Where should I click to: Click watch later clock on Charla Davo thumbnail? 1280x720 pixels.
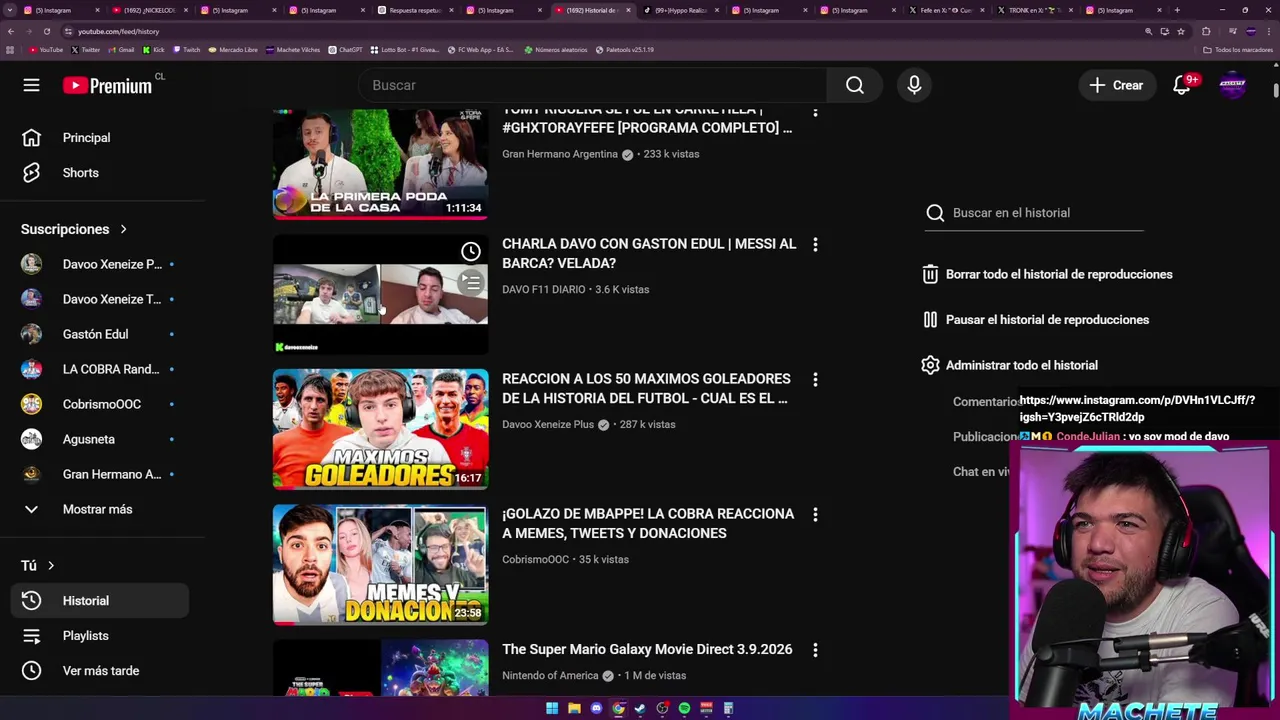tap(470, 251)
